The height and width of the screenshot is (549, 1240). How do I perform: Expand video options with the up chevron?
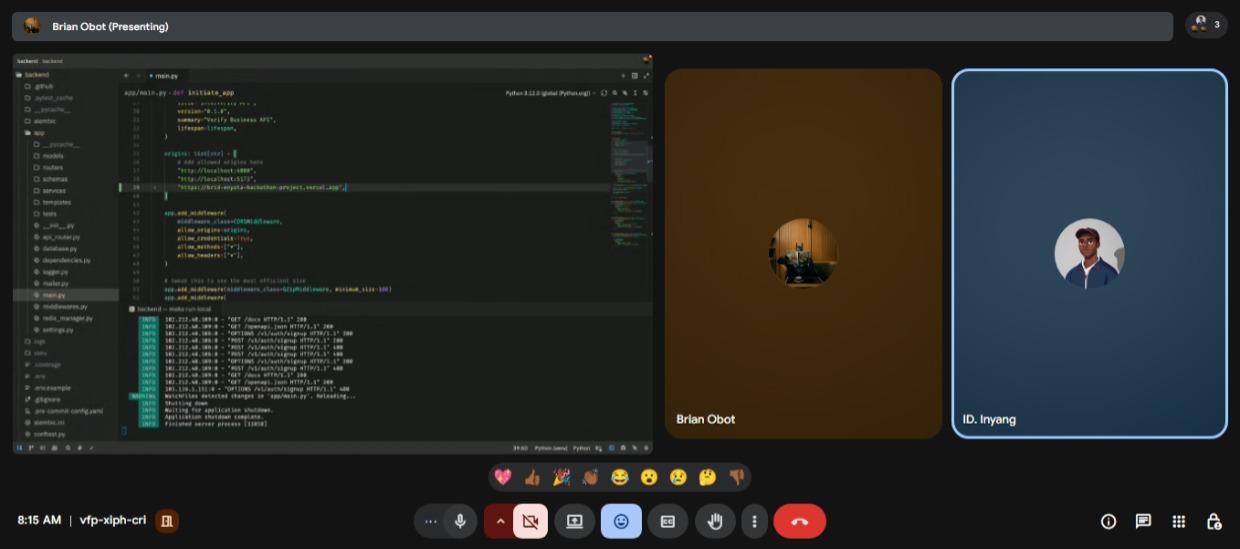point(499,521)
